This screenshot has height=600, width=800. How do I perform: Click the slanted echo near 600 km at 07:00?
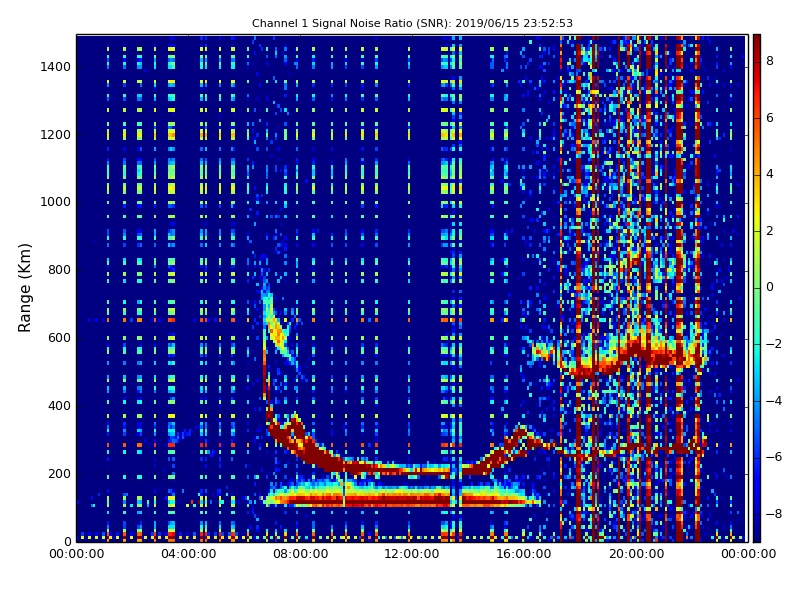pyautogui.click(x=278, y=327)
